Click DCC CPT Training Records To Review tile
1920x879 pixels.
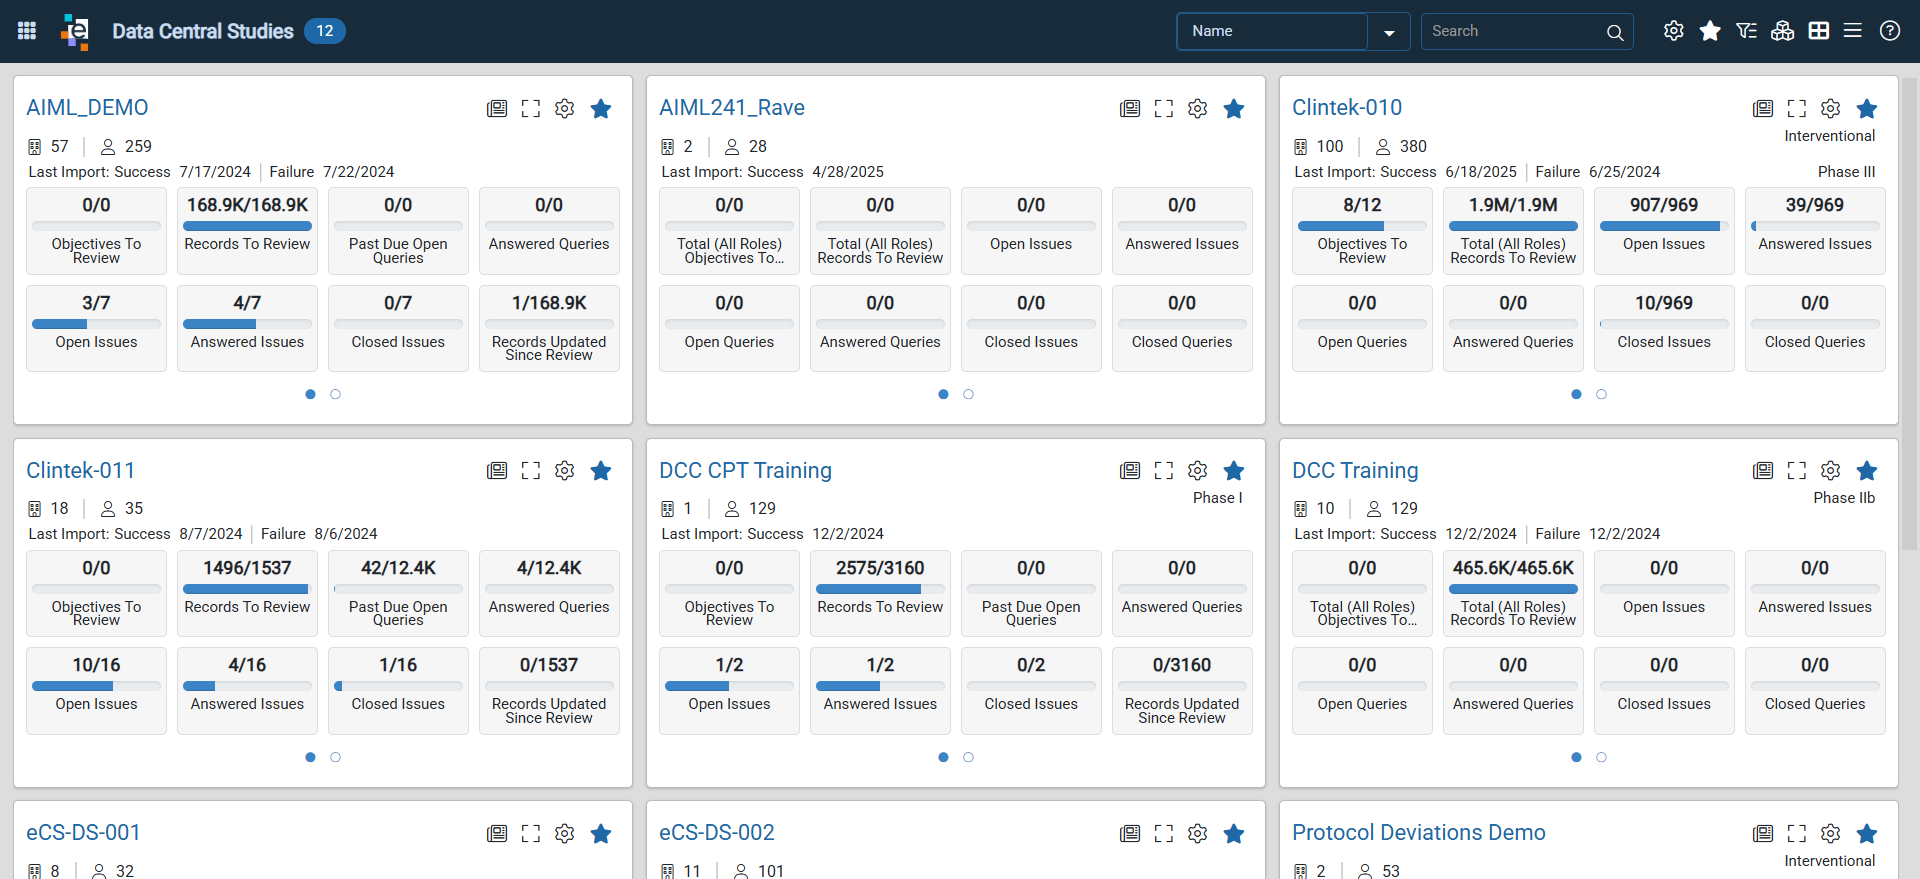pos(880,593)
